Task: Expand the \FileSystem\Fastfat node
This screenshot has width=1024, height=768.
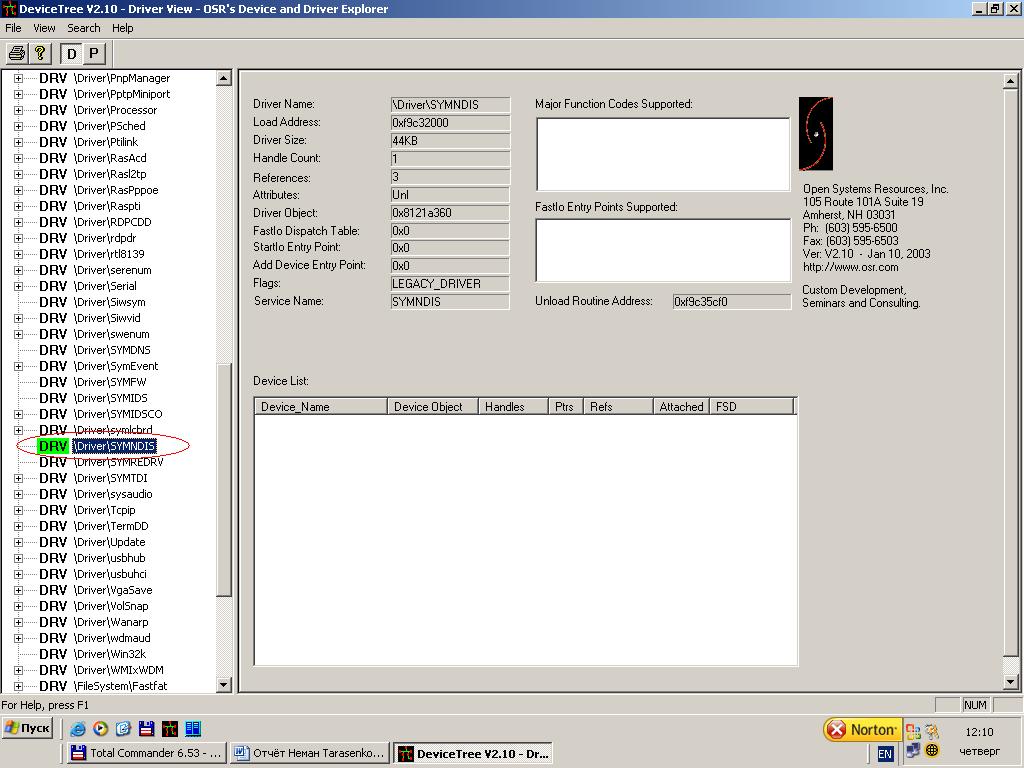Action: point(18,686)
